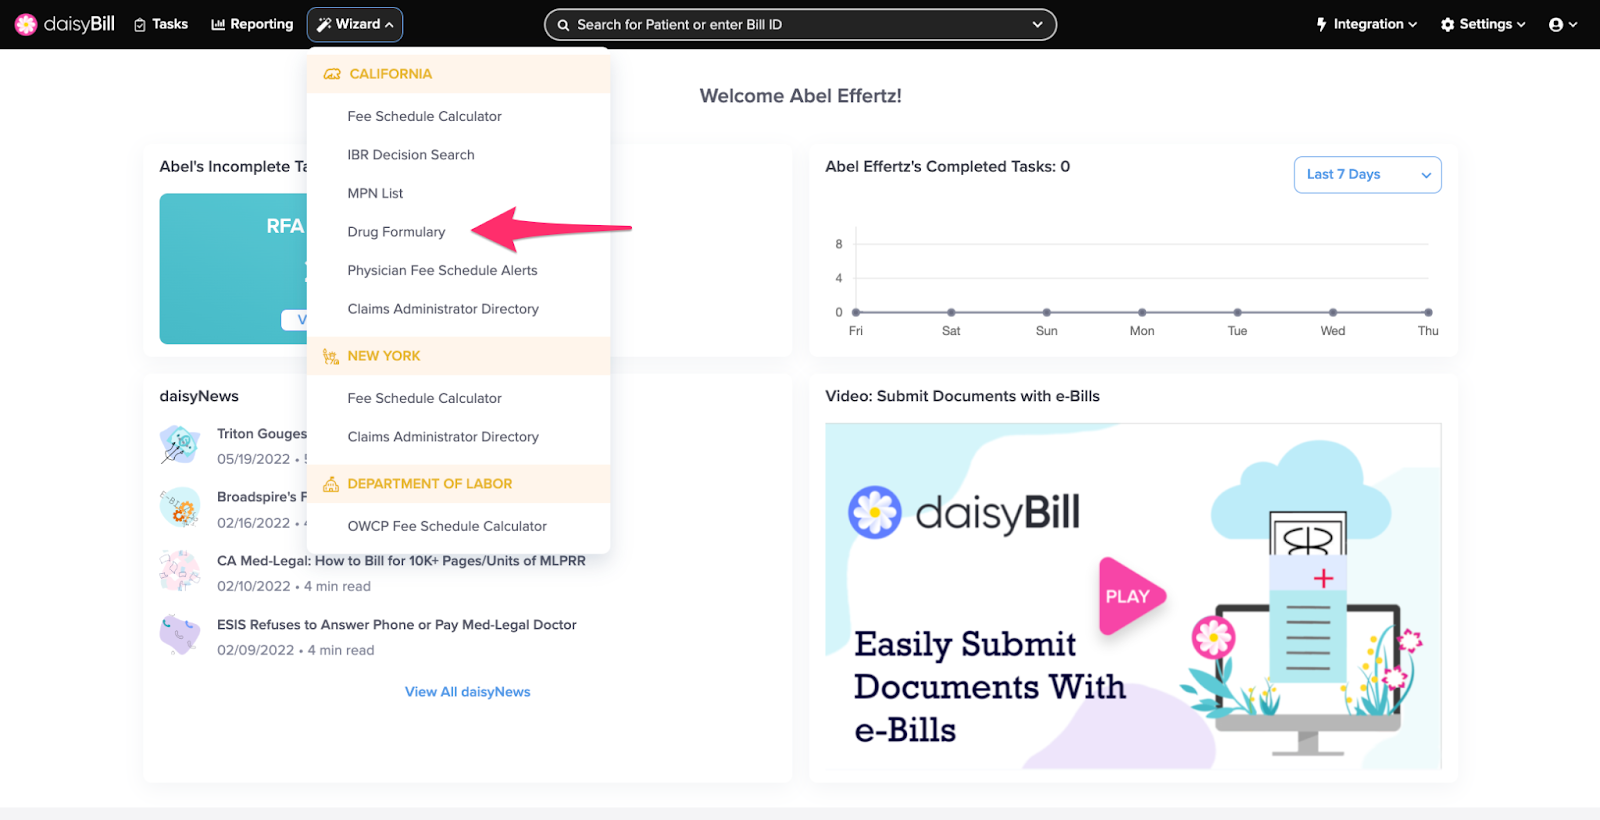Open California Fee Schedule Calculator
This screenshot has height=820, width=1600.
424,116
